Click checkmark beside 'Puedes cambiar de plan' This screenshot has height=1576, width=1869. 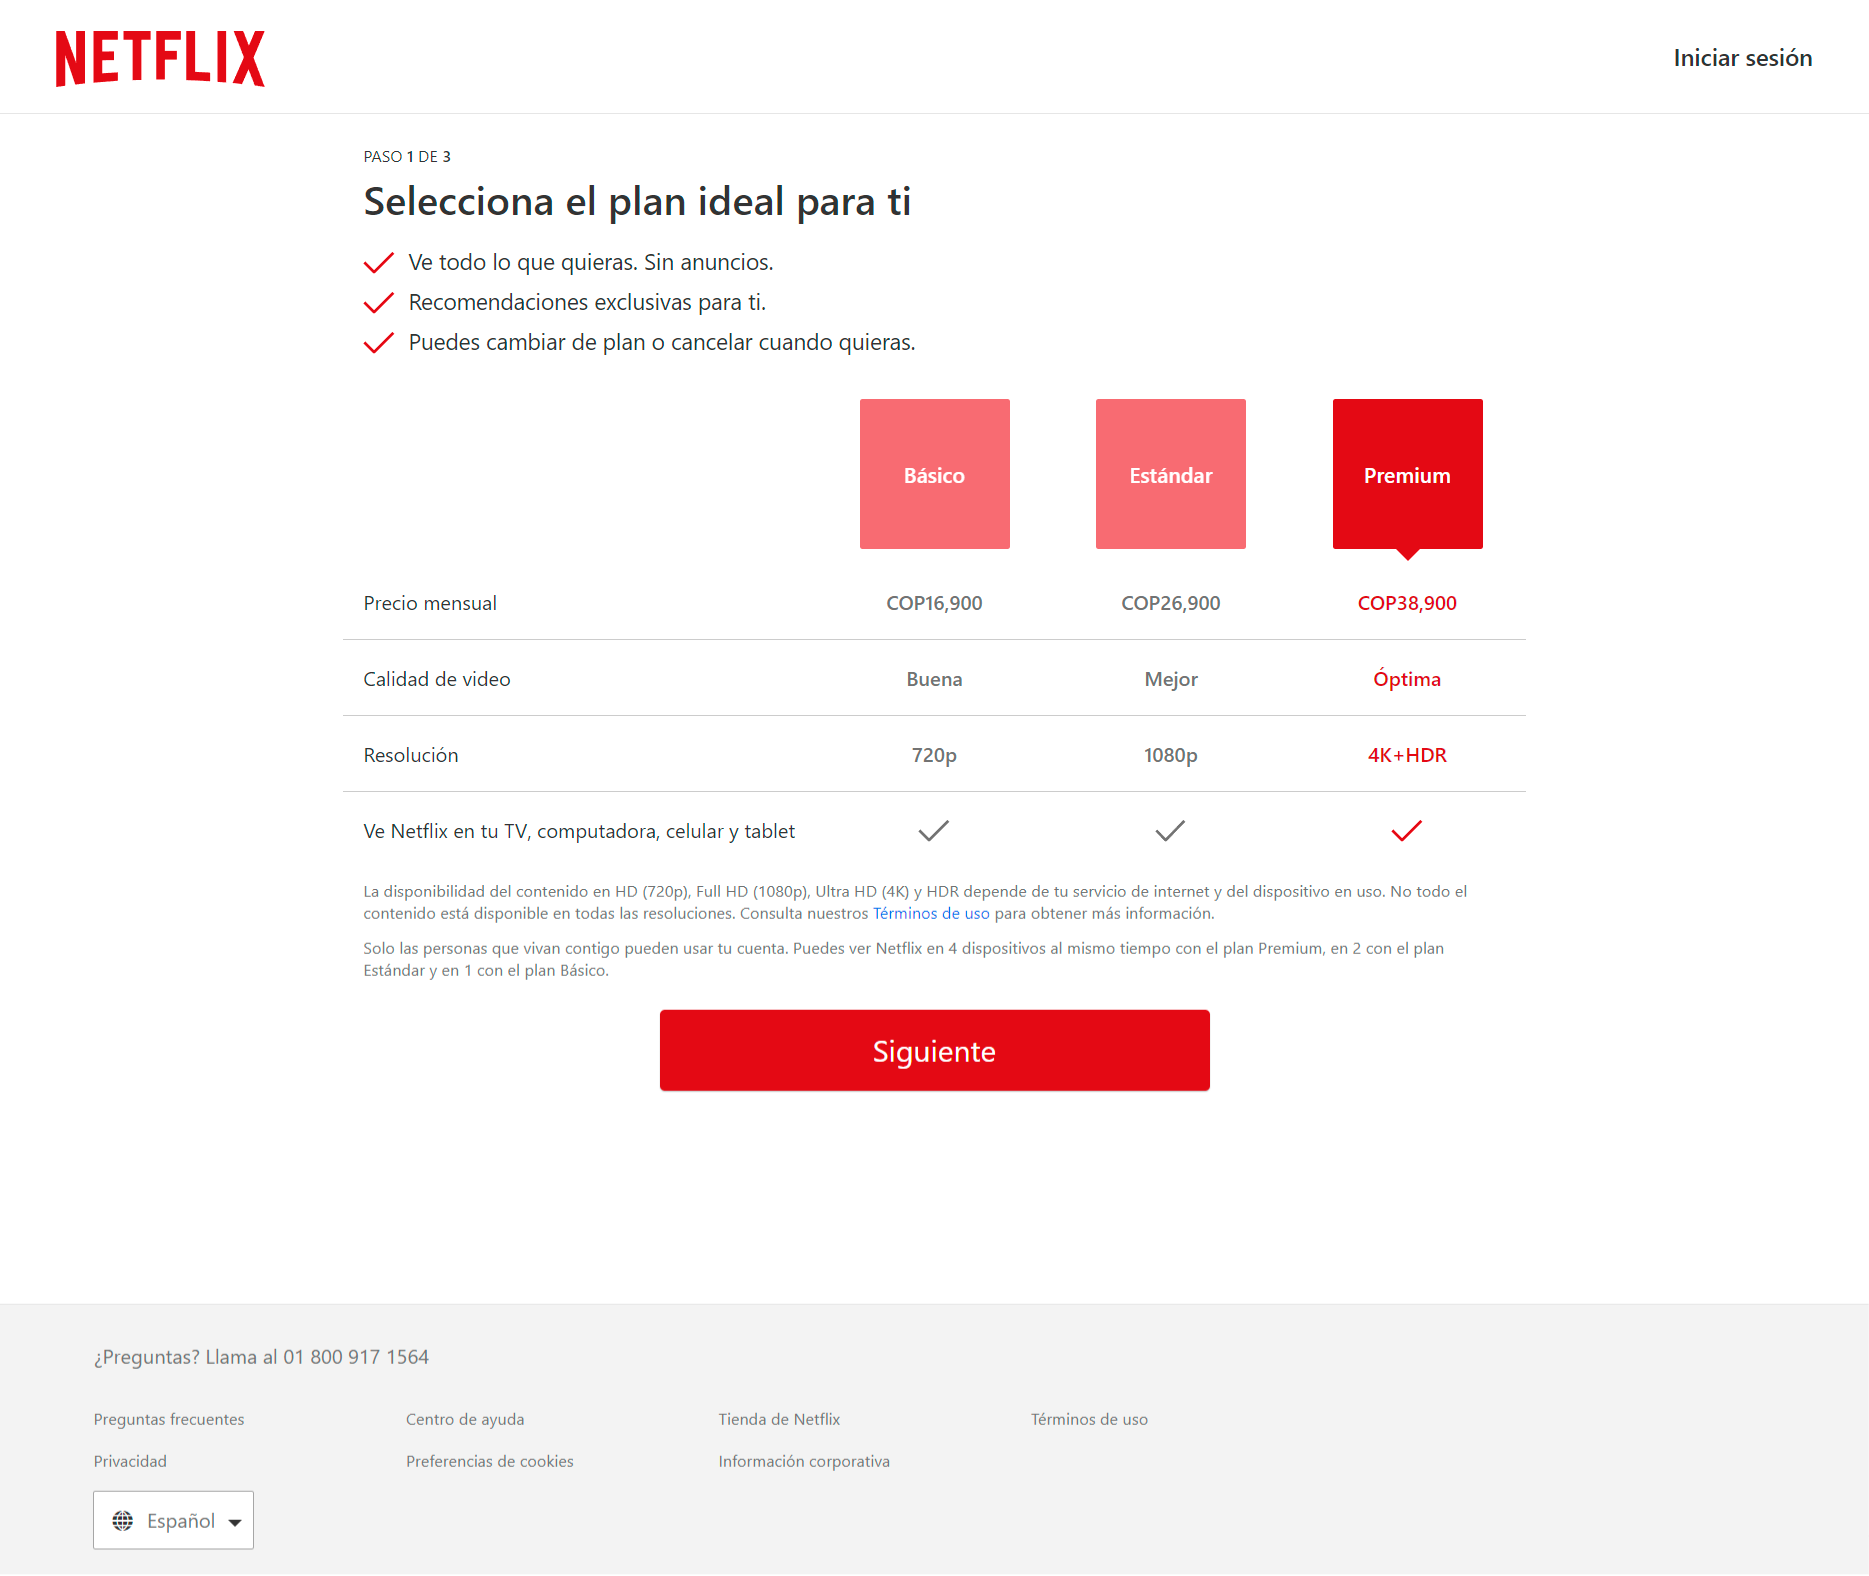pyautogui.click(x=378, y=343)
